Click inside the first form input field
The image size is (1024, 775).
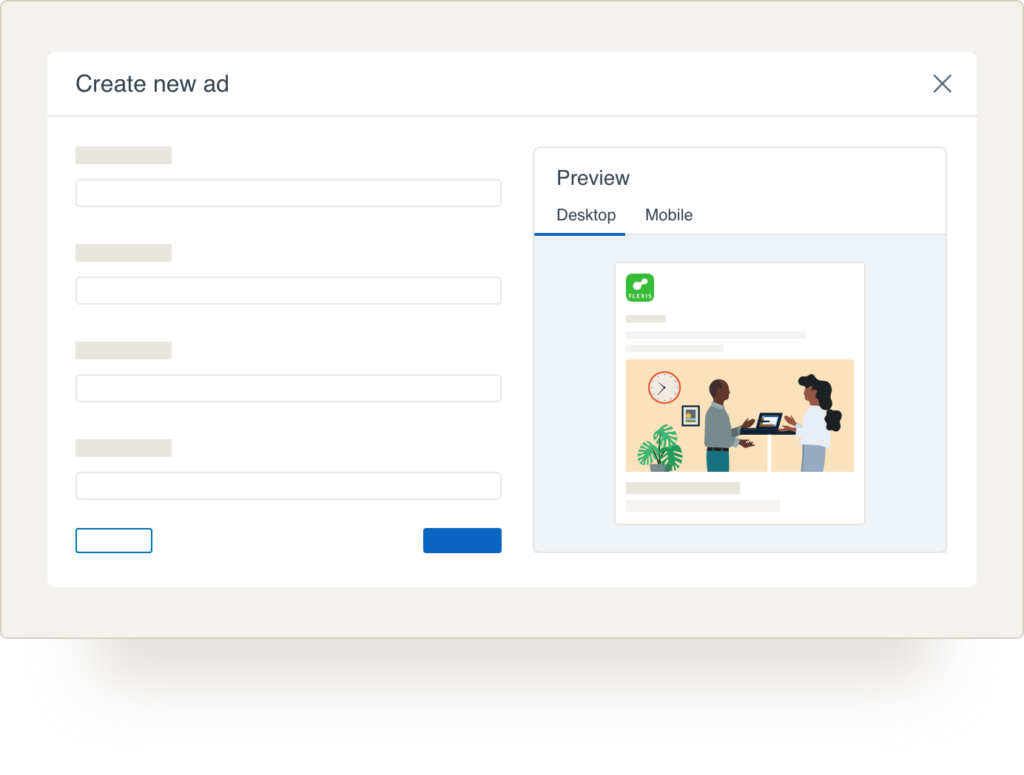point(288,192)
